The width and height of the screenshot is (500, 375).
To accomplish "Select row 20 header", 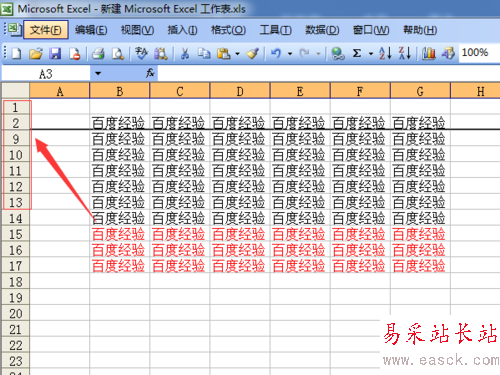I will [16, 314].
